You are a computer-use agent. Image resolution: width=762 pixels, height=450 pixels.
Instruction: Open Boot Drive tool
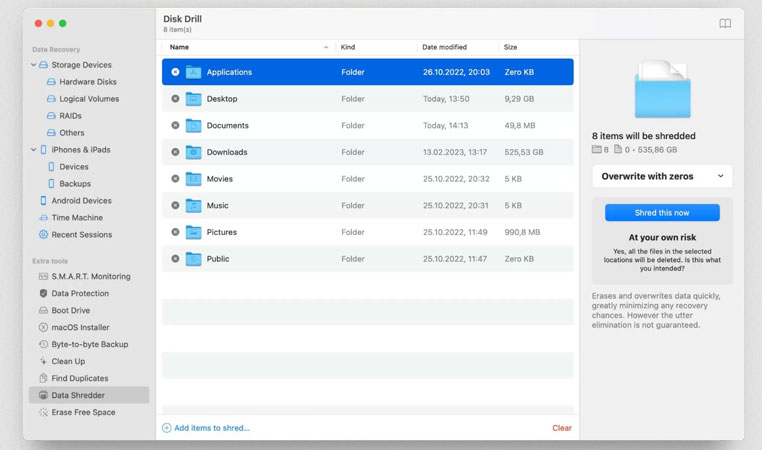[70, 311]
